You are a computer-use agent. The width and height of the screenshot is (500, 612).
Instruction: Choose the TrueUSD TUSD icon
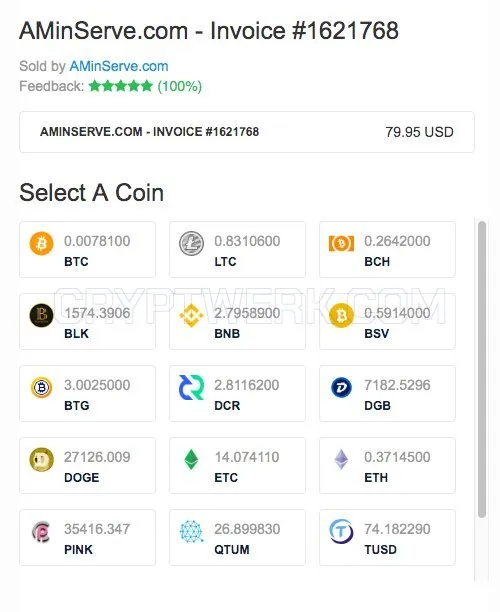tap(342, 532)
